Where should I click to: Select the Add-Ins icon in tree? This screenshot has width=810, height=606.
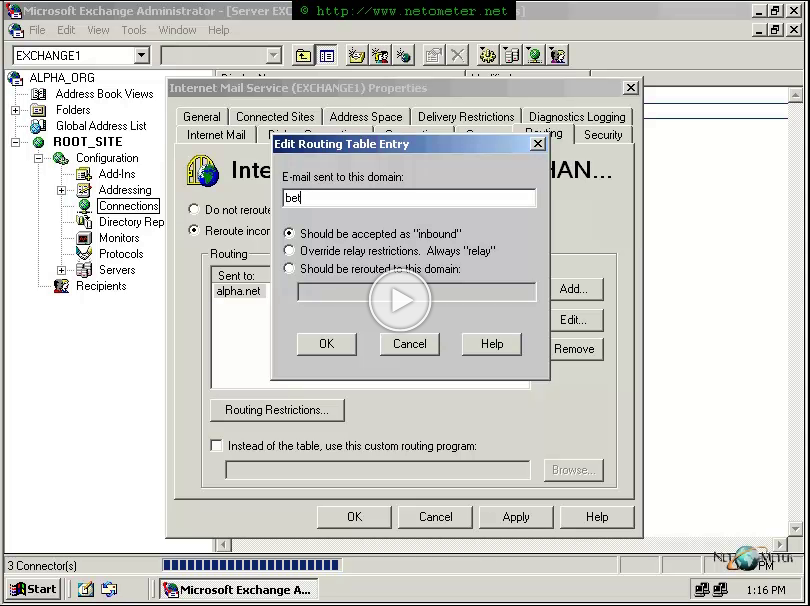(x=84, y=174)
